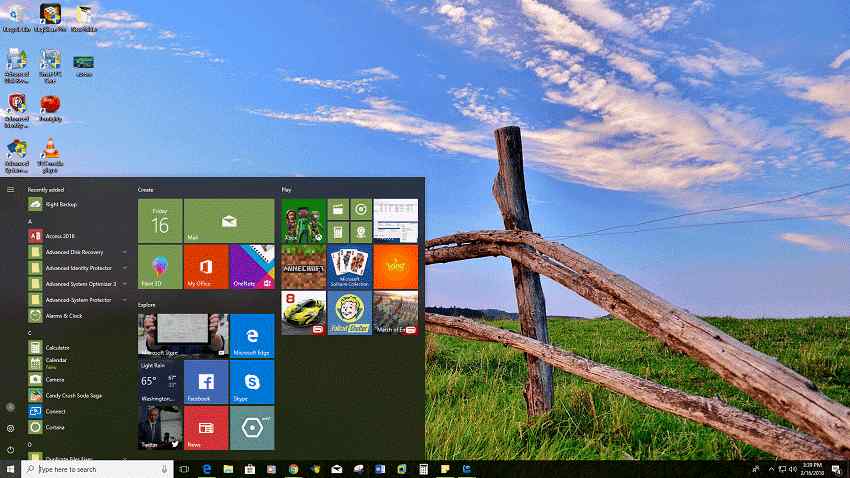Open the March of Empires tile
The height and width of the screenshot is (478, 850).
[x=396, y=313]
